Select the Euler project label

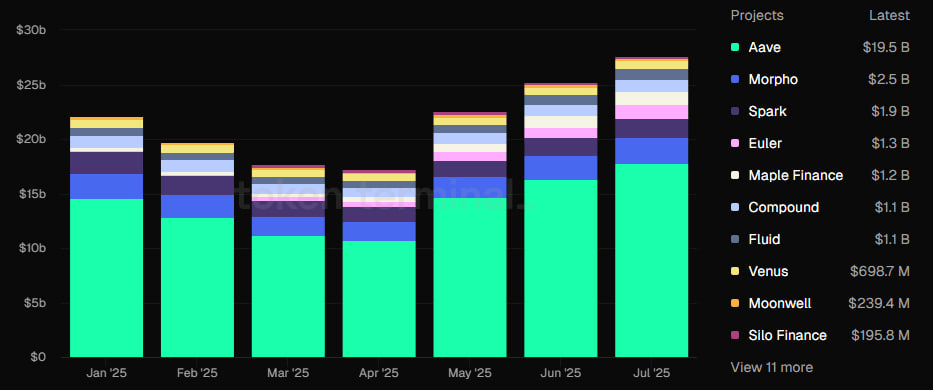765,143
